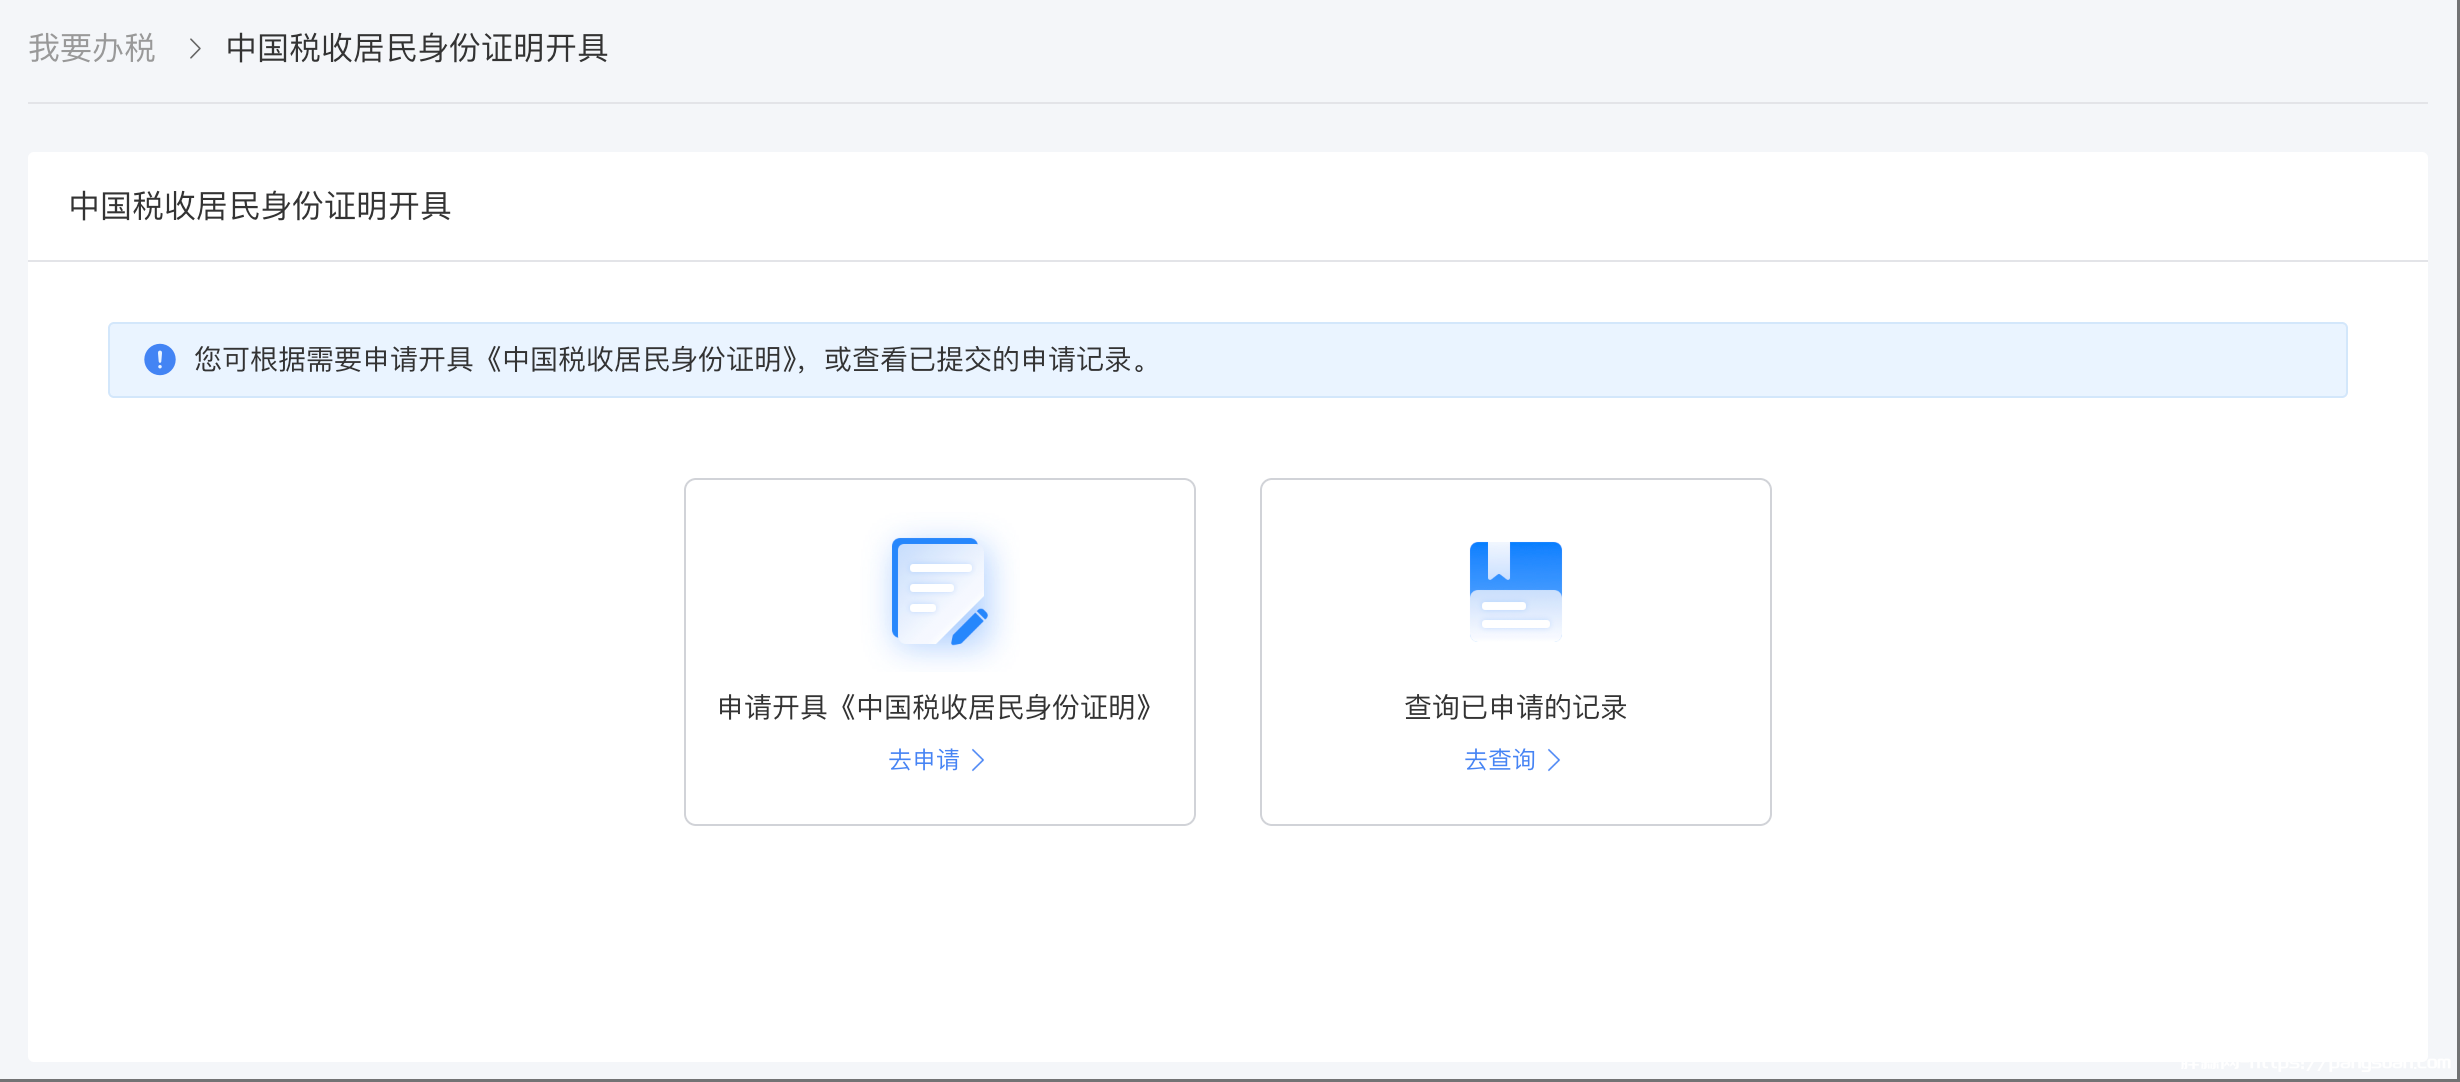Click the arrow right of 去申请
2460x1082 pixels.
pyautogui.click(x=979, y=760)
